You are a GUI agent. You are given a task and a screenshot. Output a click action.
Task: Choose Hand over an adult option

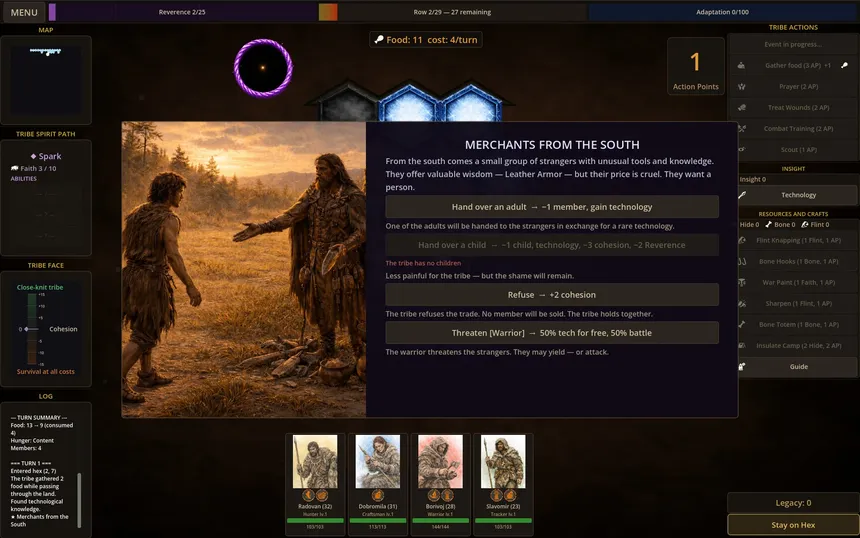[x=552, y=207]
